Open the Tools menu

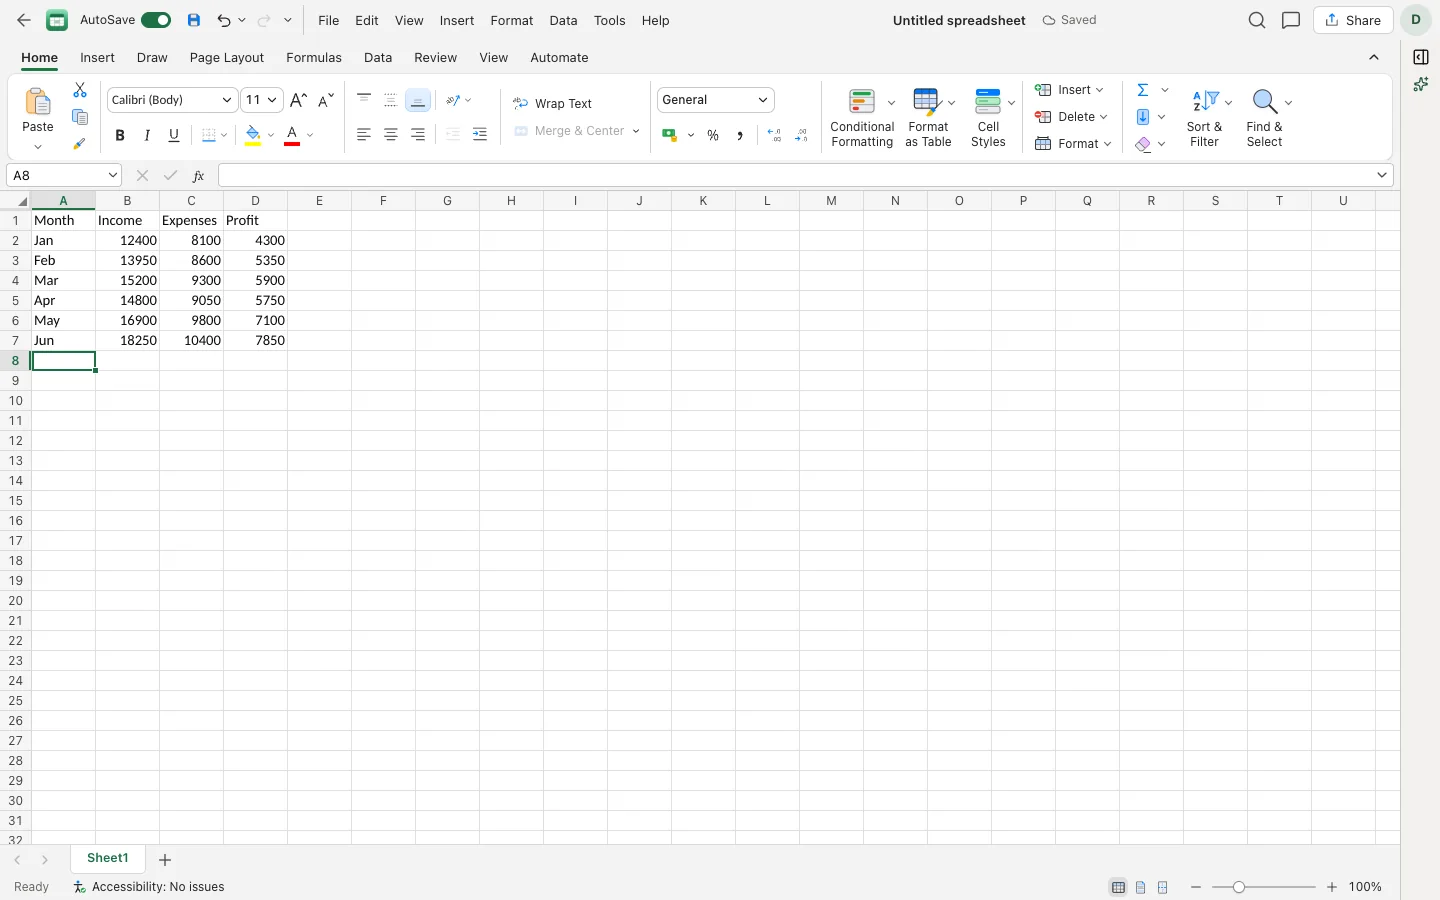609,20
